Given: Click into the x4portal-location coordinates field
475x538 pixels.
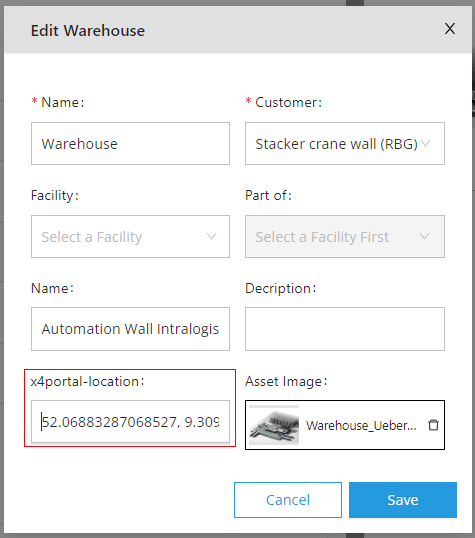Looking at the screenshot, I should pyautogui.click(x=130, y=421).
